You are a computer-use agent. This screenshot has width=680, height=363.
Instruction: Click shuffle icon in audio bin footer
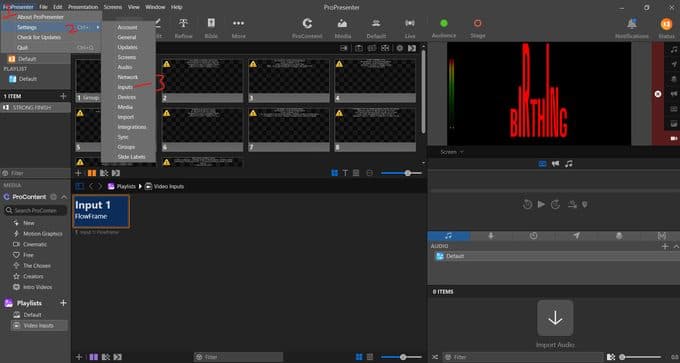tap(435, 357)
